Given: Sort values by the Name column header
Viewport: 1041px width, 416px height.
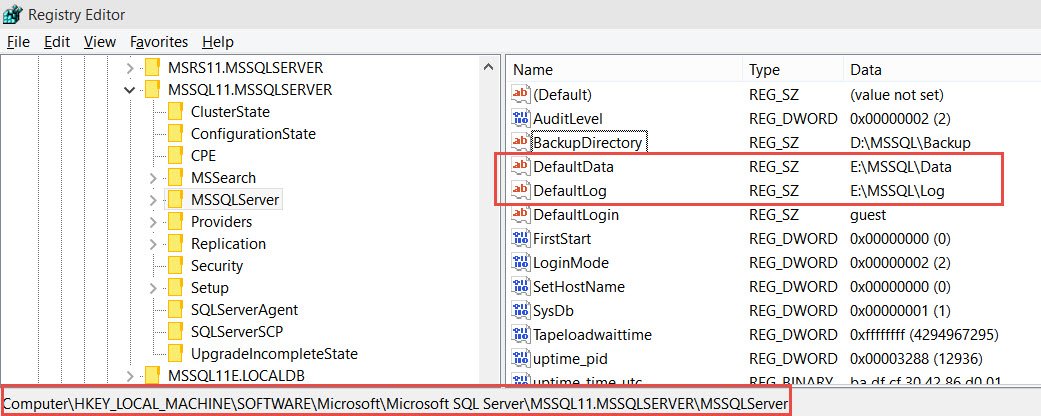Looking at the screenshot, I should [625, 70].
